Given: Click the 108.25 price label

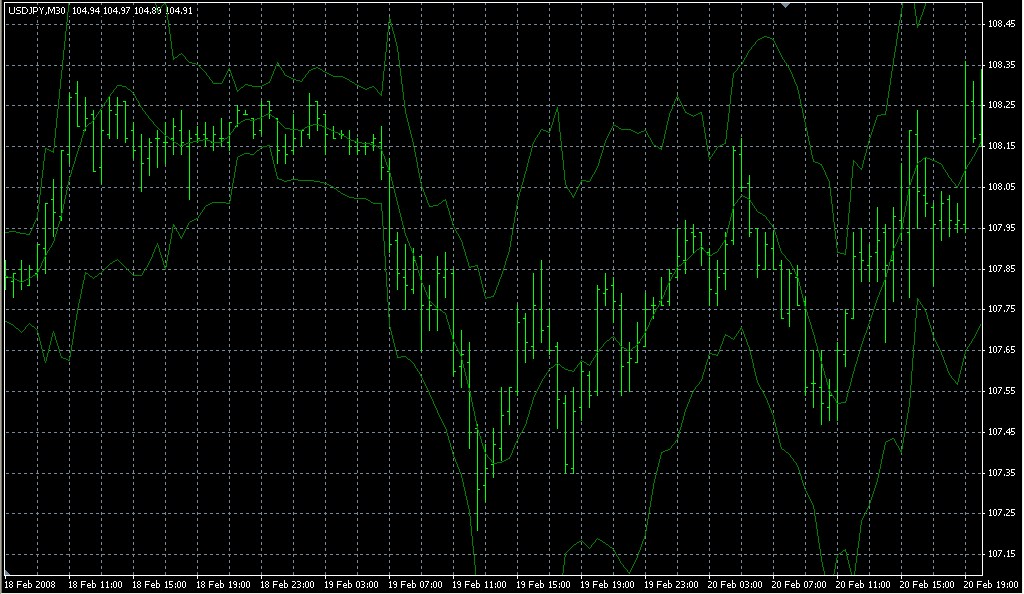Looking at the screenshot, I should (1001, 105).
